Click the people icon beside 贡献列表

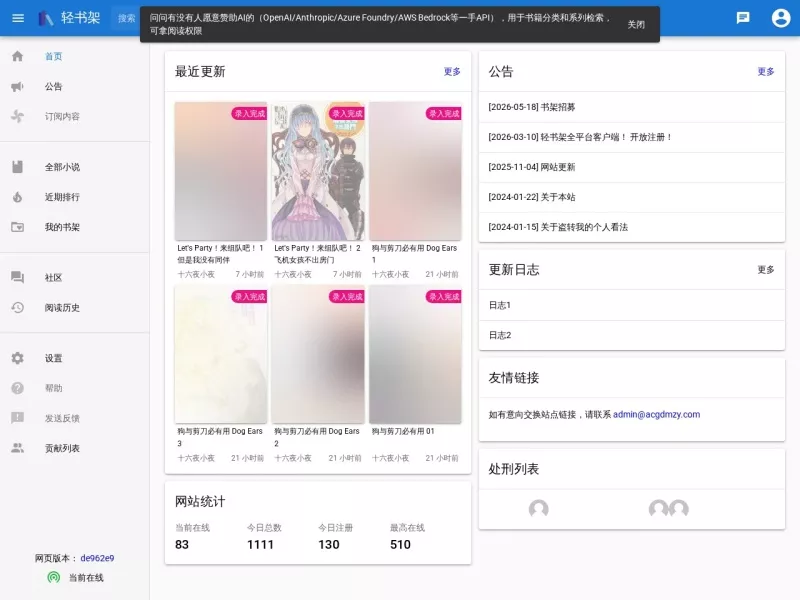pos(17,448)
